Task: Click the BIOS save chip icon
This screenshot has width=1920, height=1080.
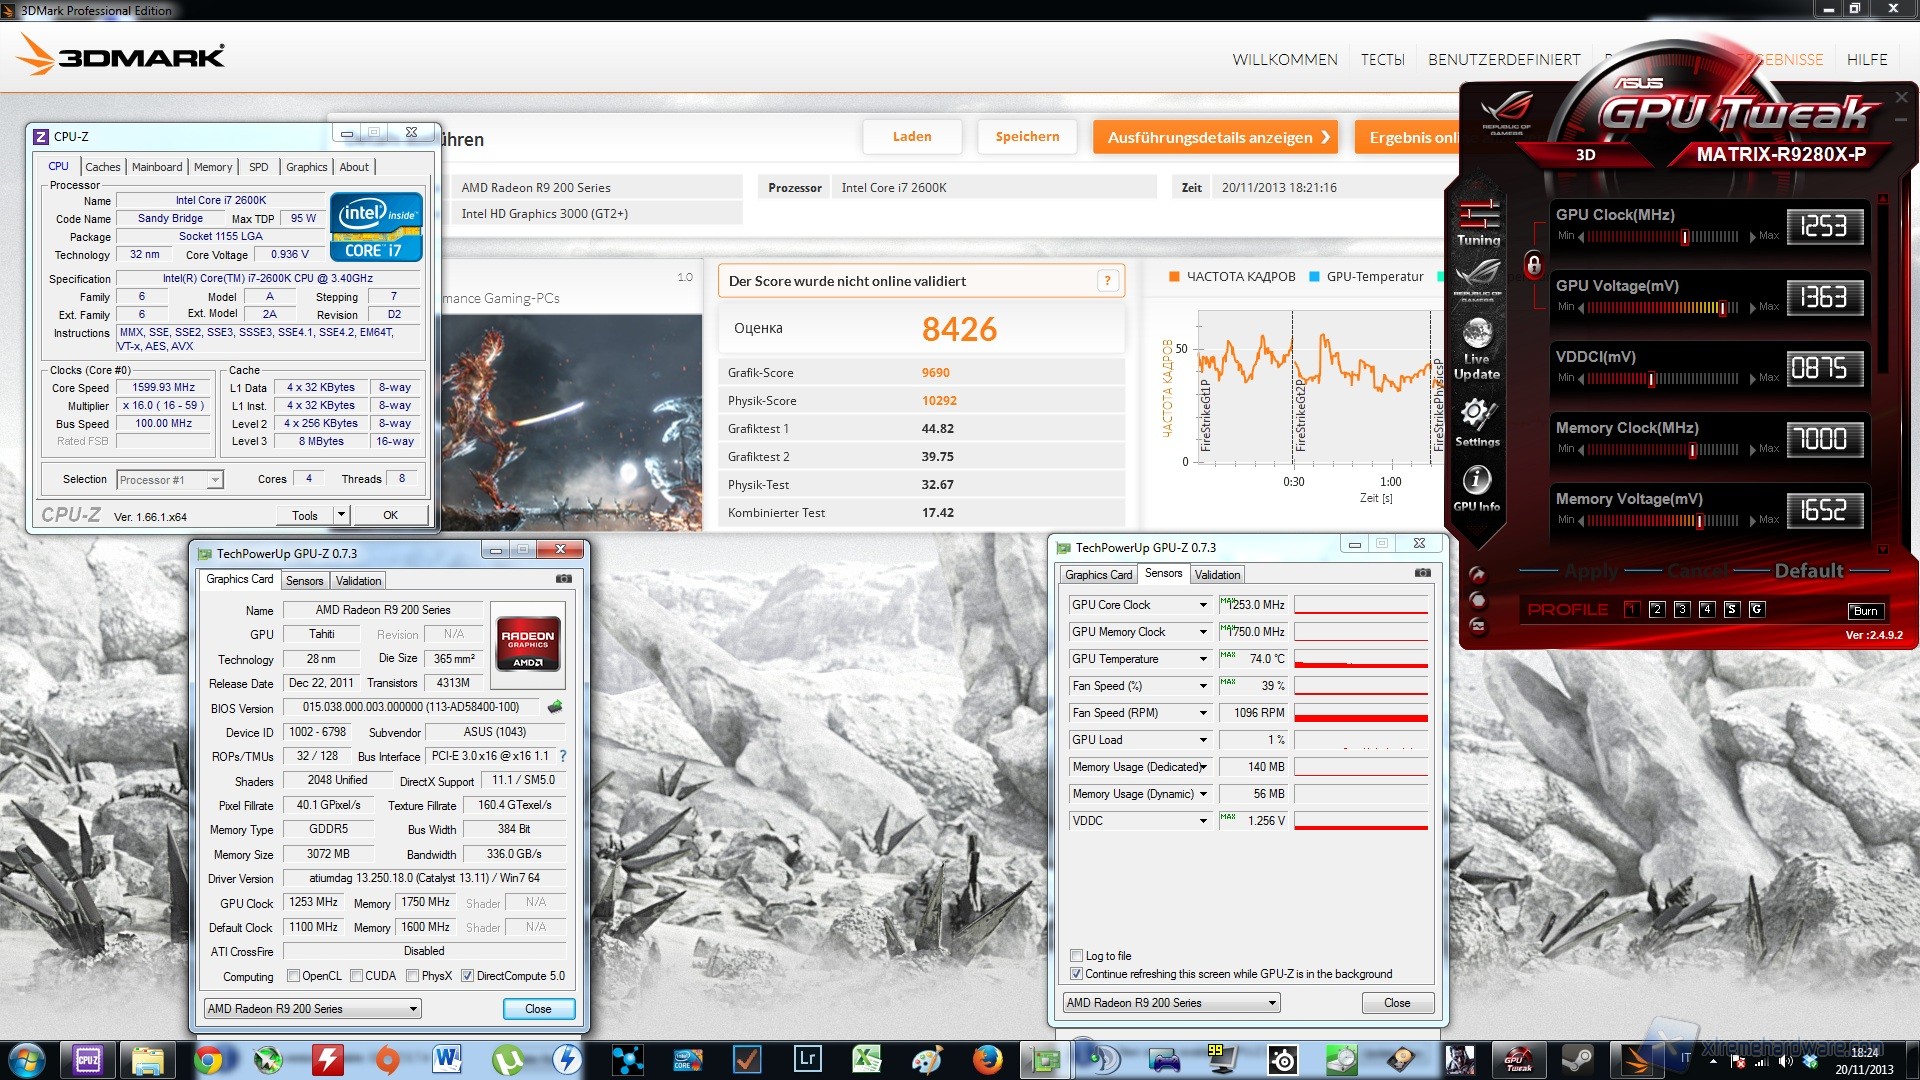Action: point(555,707)
